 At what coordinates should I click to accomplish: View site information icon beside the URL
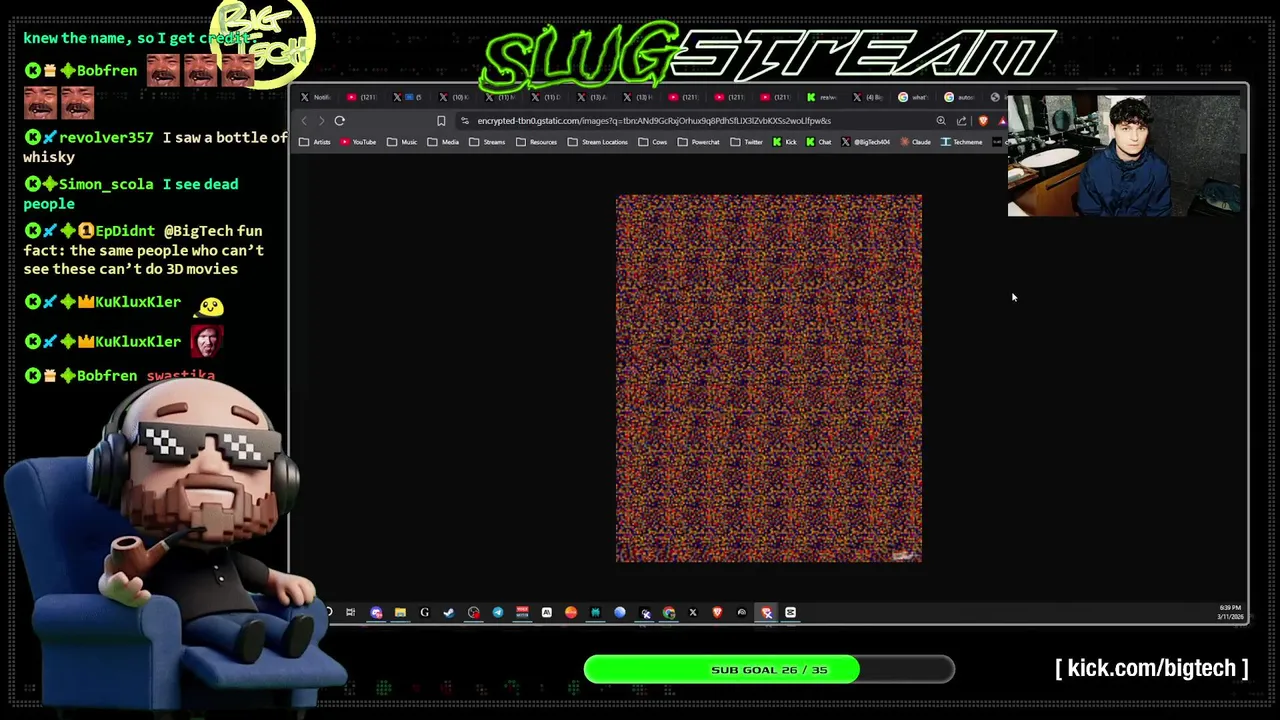coord(465,121)
